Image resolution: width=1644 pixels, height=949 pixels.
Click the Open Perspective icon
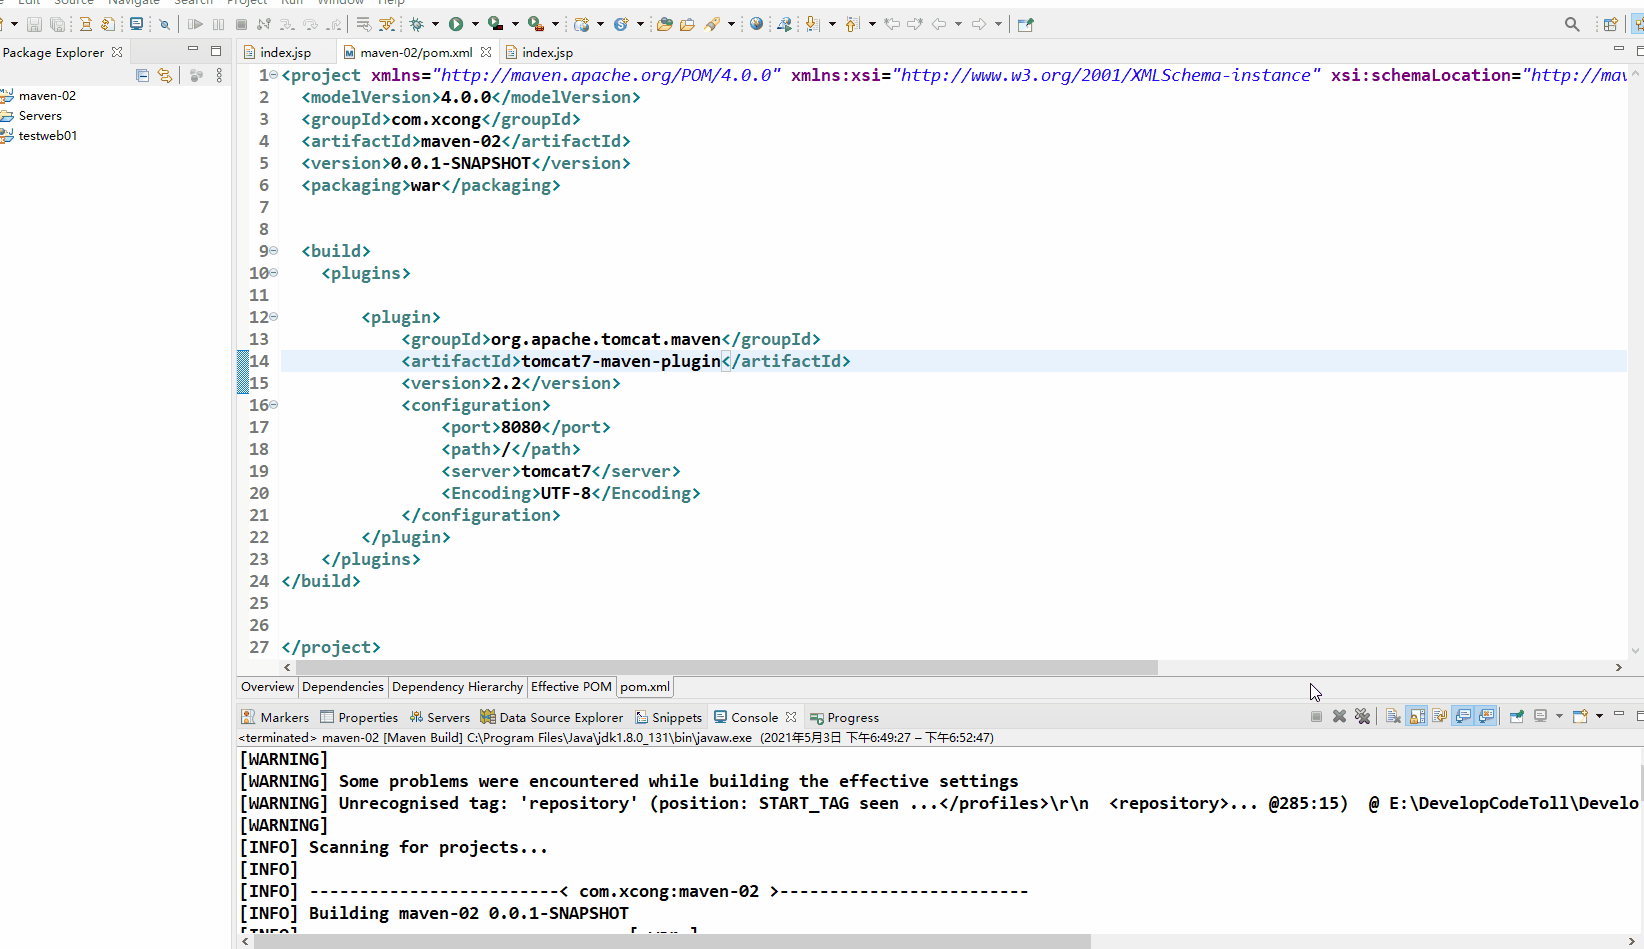1610,24
